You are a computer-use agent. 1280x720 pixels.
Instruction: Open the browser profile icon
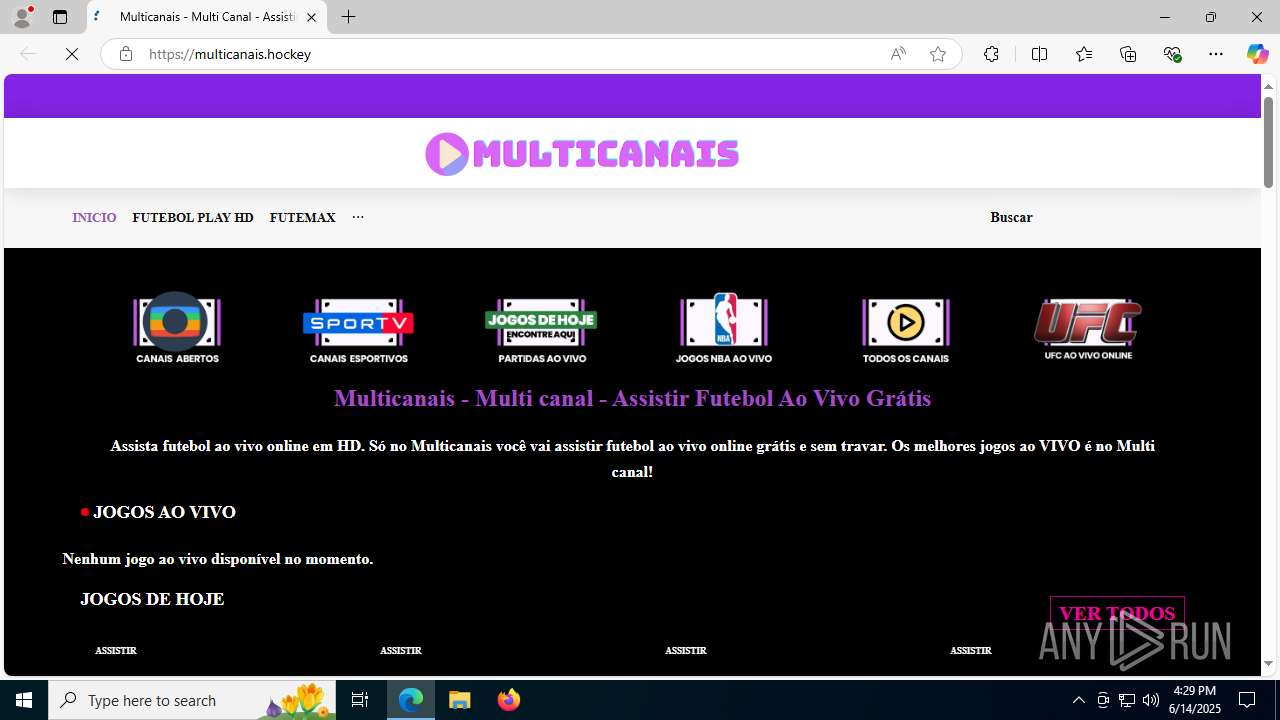(22, 17)
